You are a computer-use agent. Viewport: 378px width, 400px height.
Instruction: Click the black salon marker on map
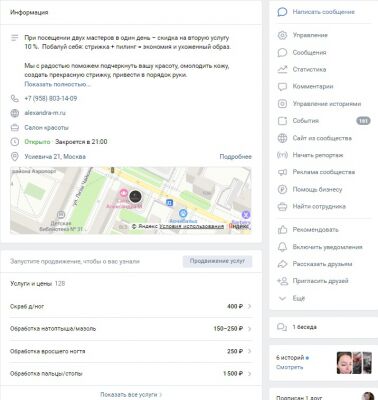point(135,196)
